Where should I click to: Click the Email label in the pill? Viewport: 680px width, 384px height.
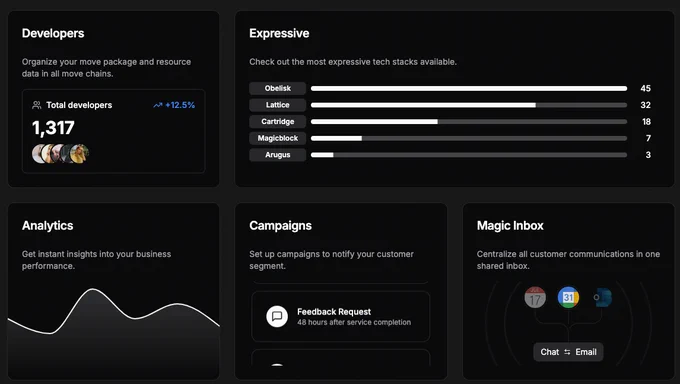point(586,352)
